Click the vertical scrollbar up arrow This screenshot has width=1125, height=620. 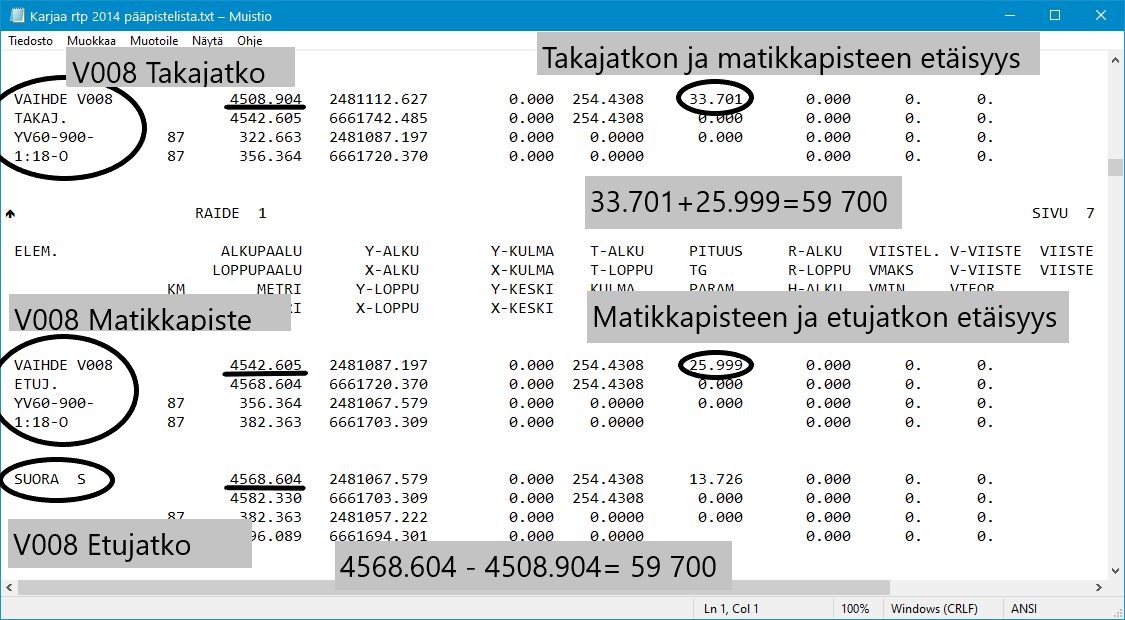(x=1114, y=60)
